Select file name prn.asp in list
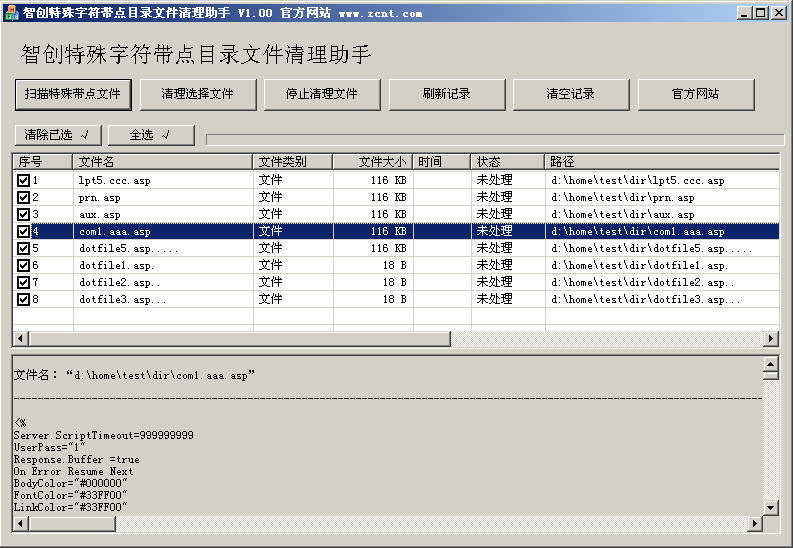The height and width of the screenshot is (548, 794). pyautogui.click(x=100, y=198)
